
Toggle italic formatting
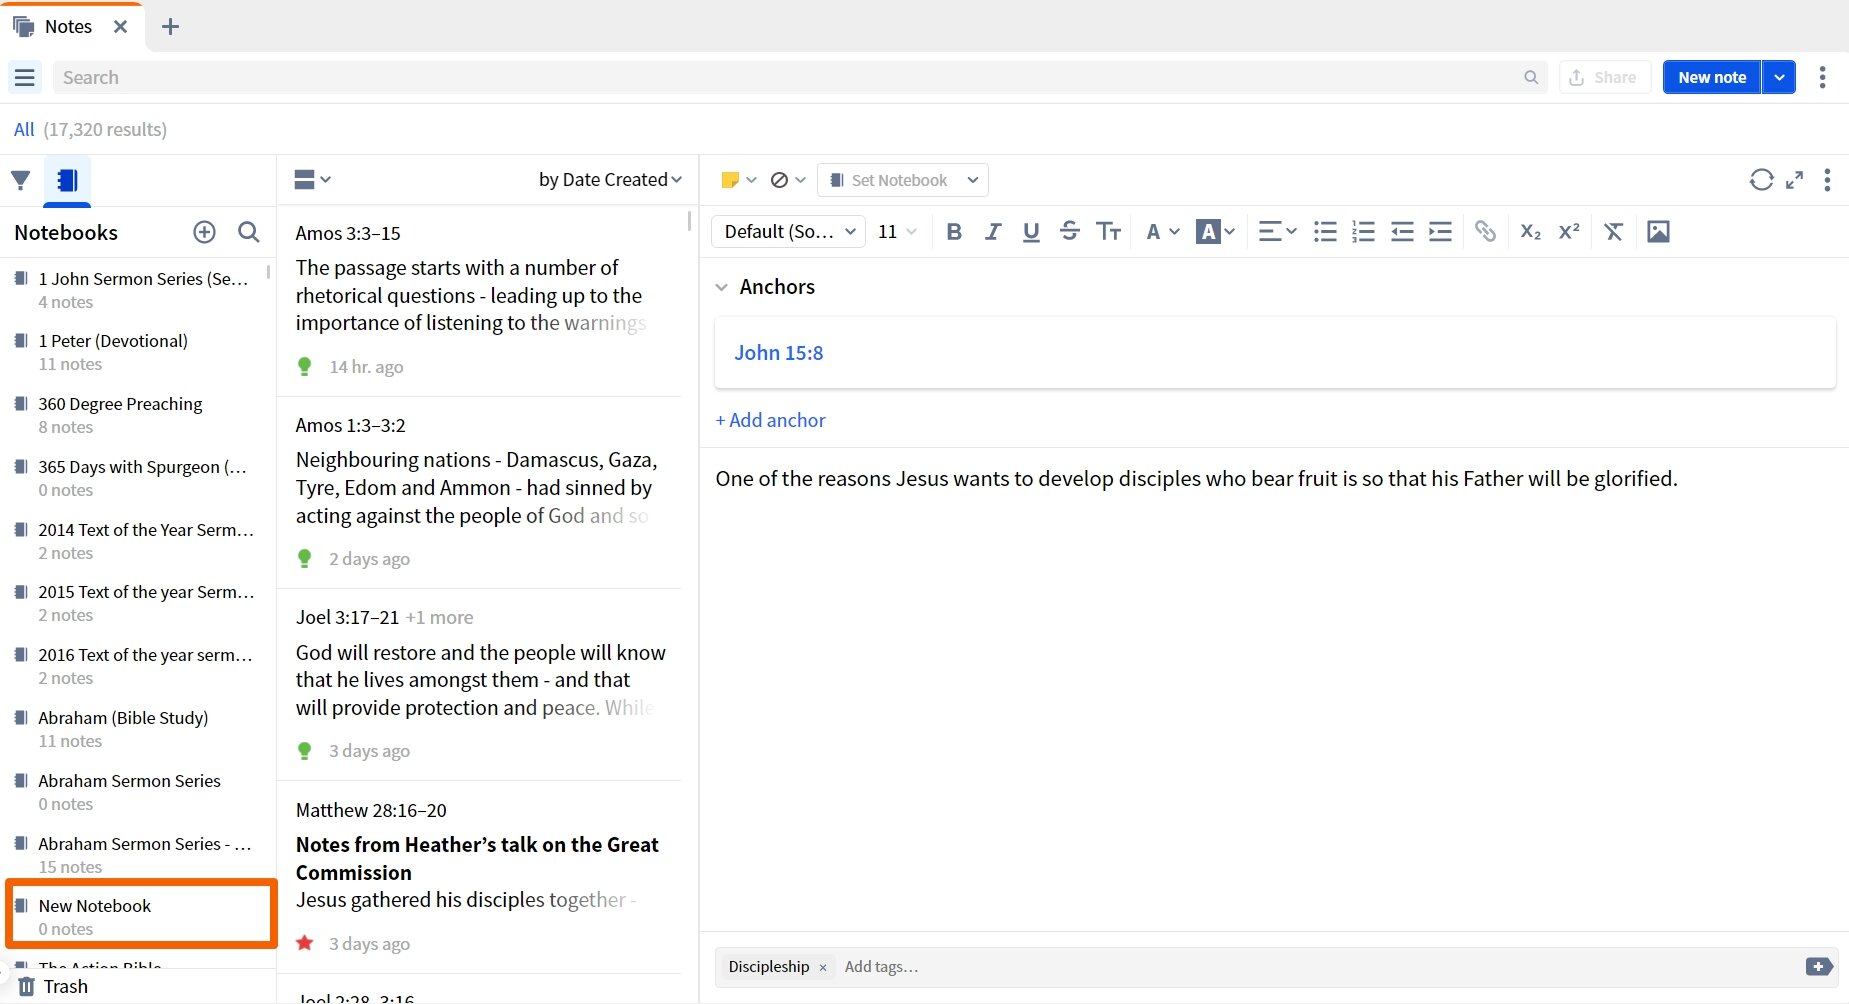coord(992,232)
